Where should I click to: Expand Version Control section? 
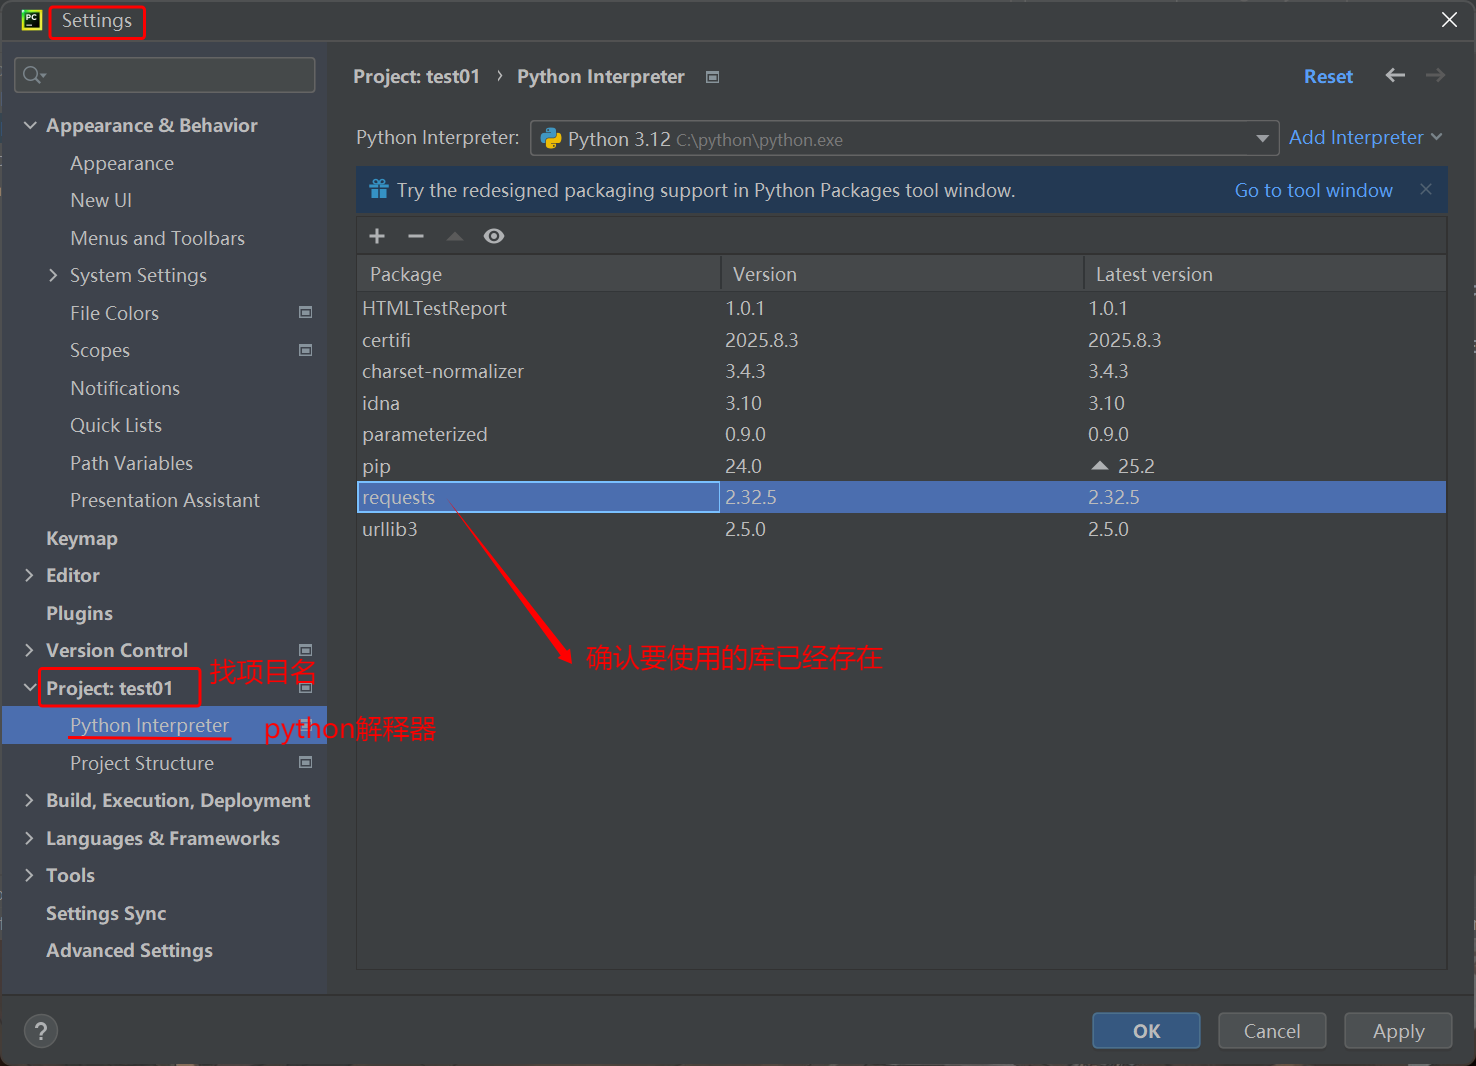coord(29,650)
